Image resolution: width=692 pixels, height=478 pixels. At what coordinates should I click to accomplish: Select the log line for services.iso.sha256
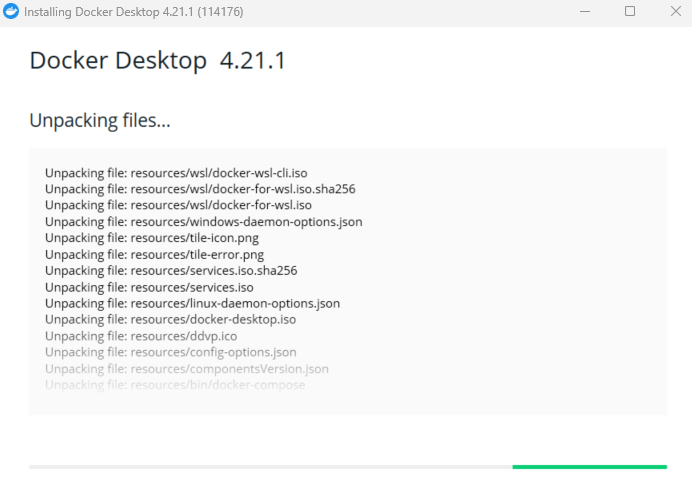(171, 271)
